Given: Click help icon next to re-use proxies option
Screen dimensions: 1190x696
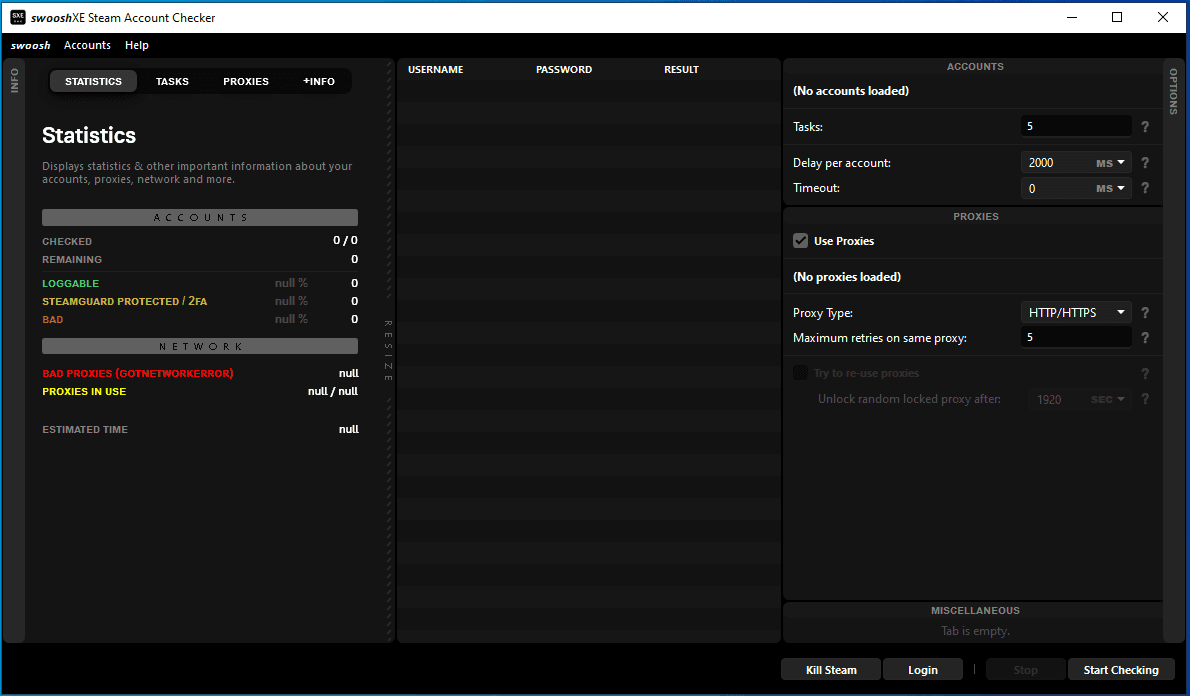Looking at the screenshot, I should tap(1144, 373).
